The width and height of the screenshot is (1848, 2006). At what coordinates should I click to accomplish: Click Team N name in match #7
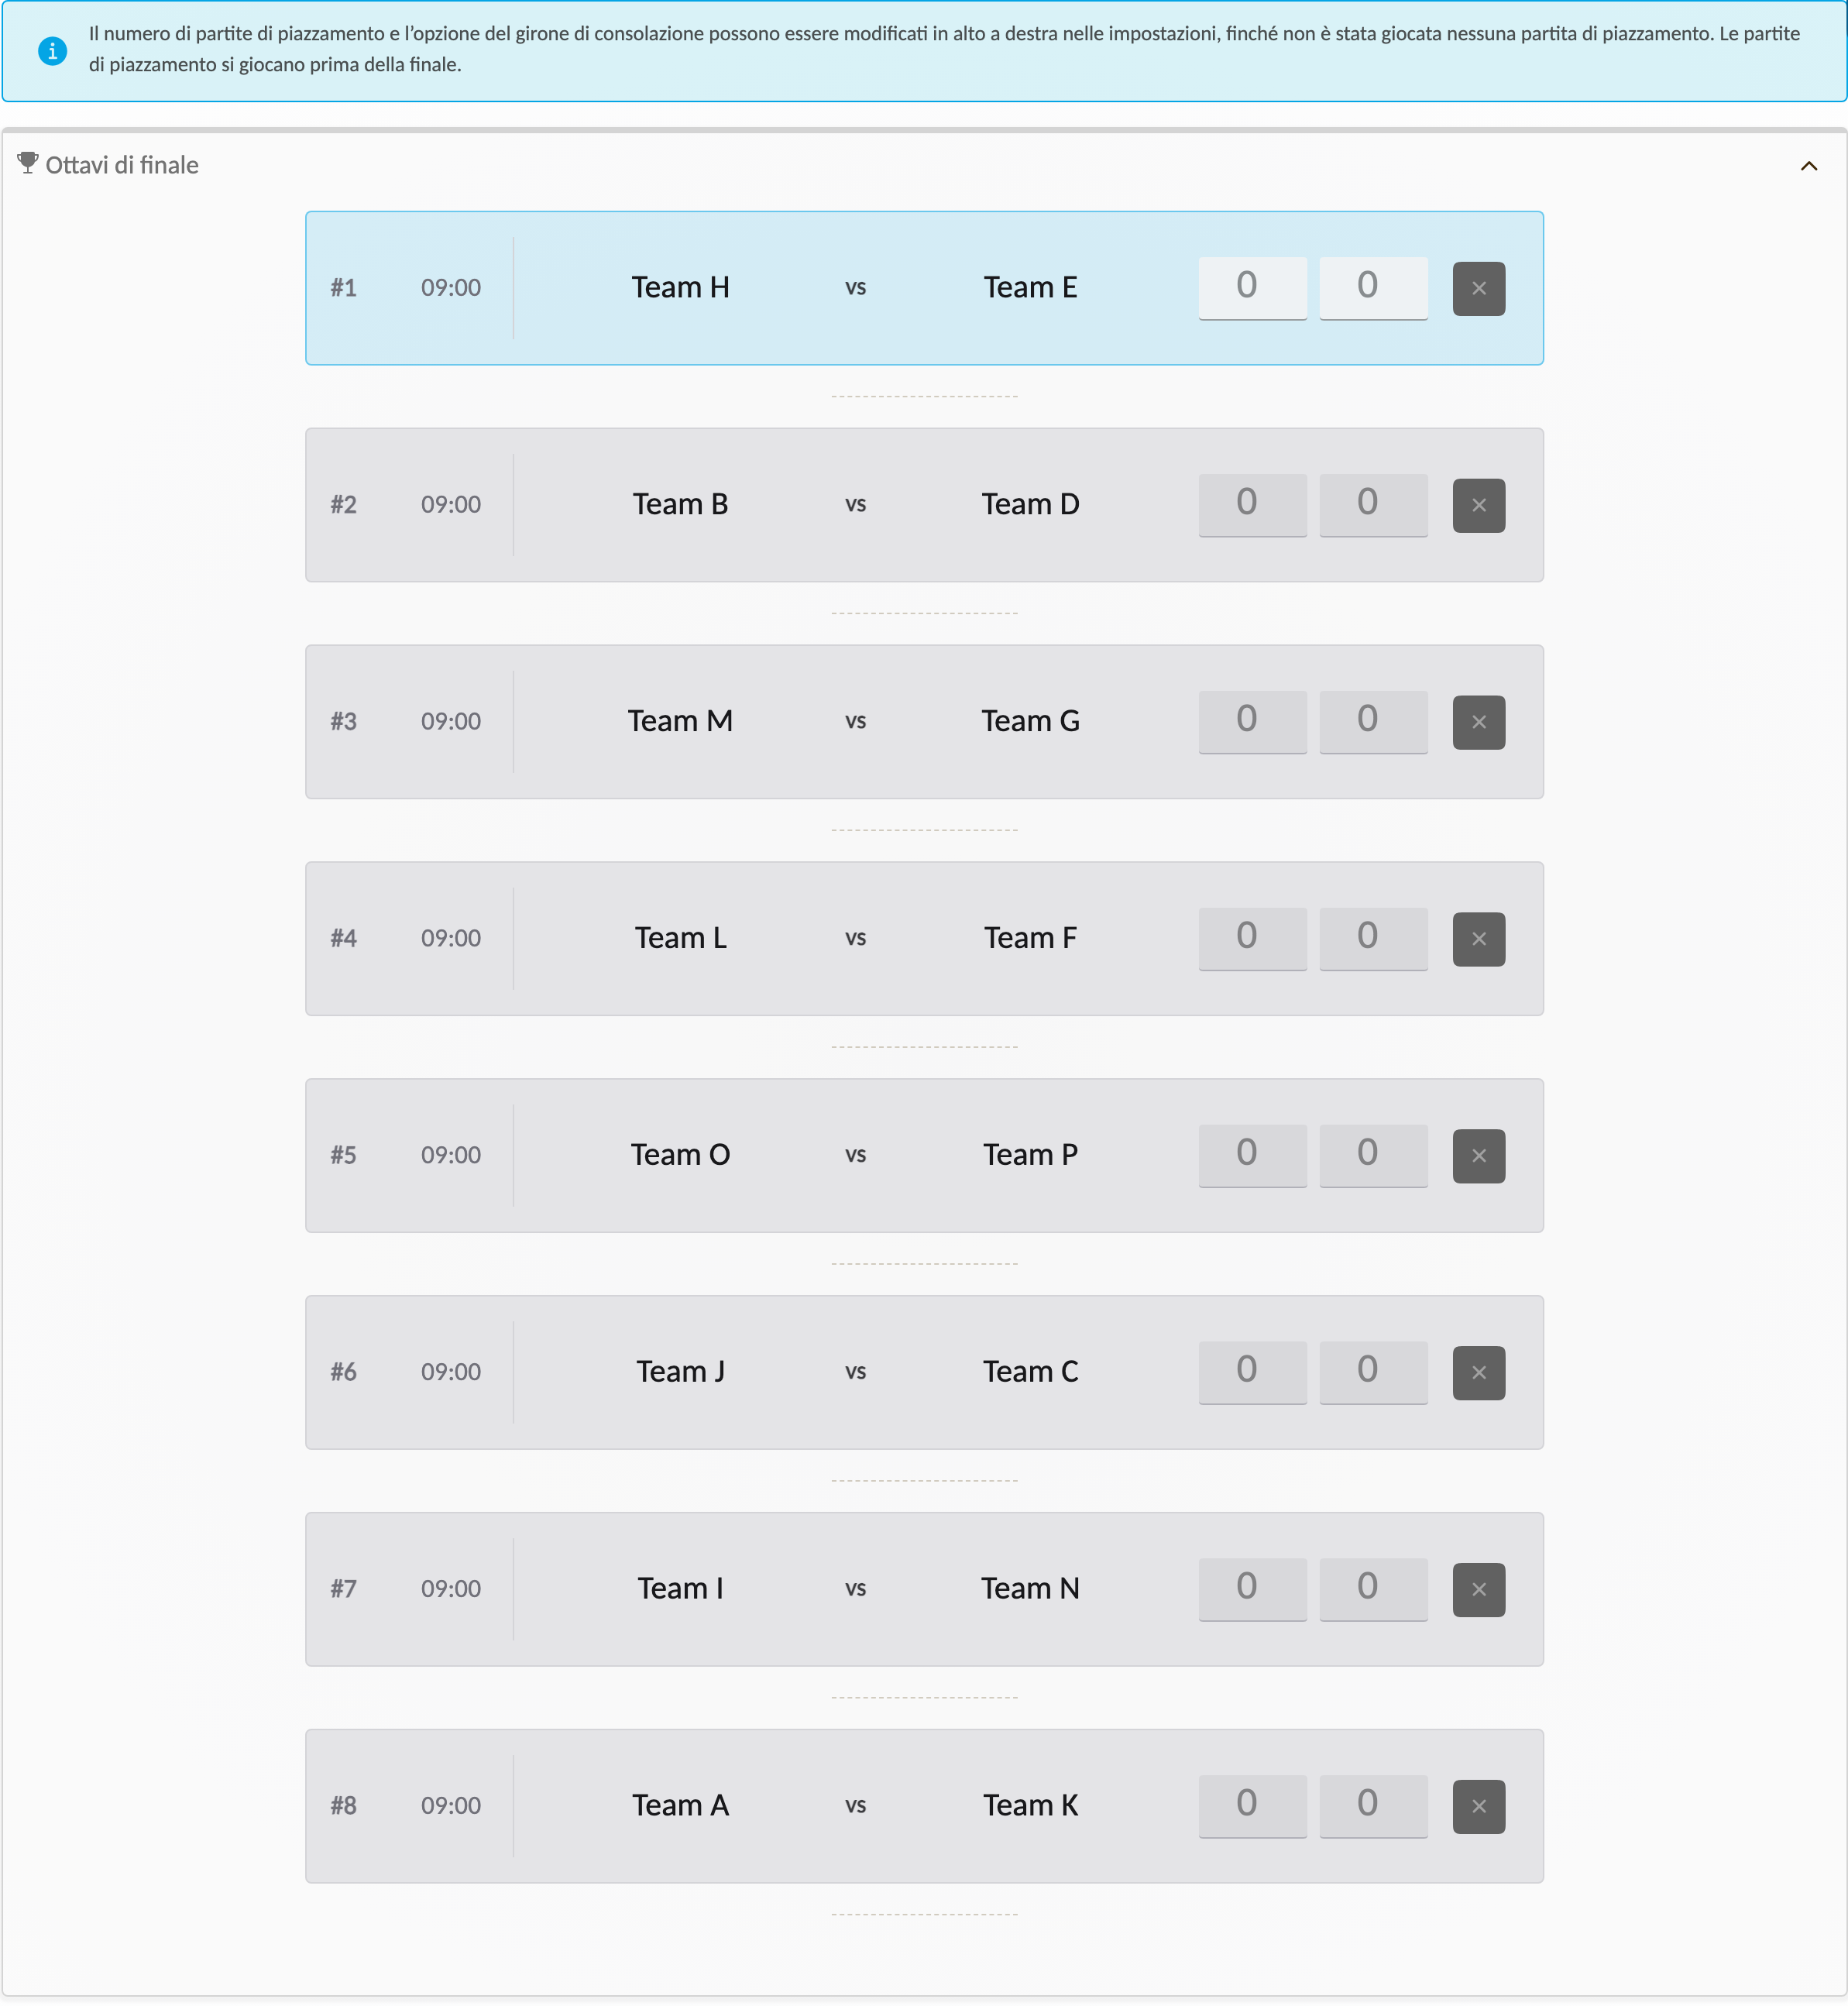point(1030,1589)
